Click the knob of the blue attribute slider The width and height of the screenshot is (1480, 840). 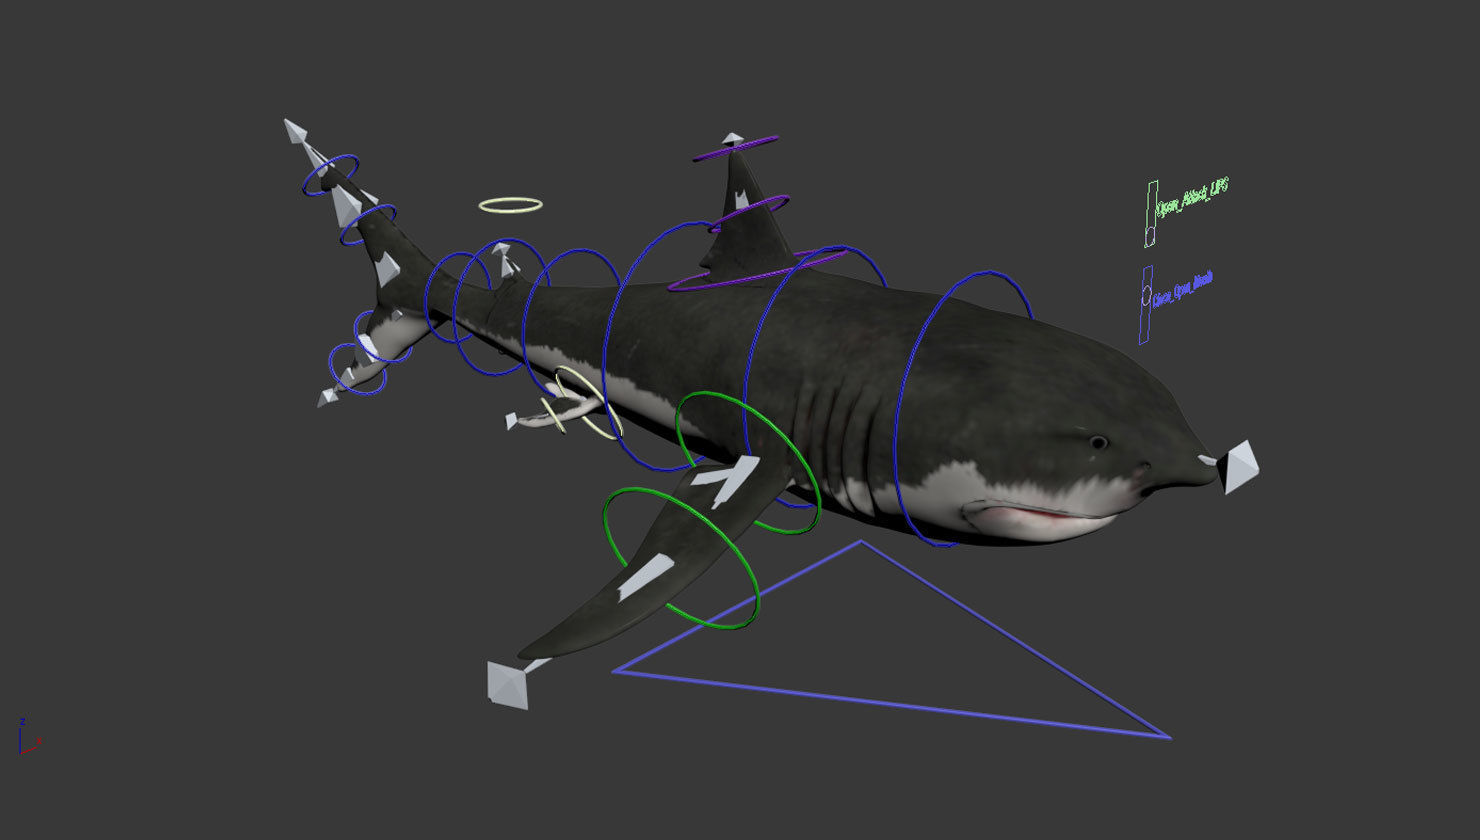point(1146,296)
